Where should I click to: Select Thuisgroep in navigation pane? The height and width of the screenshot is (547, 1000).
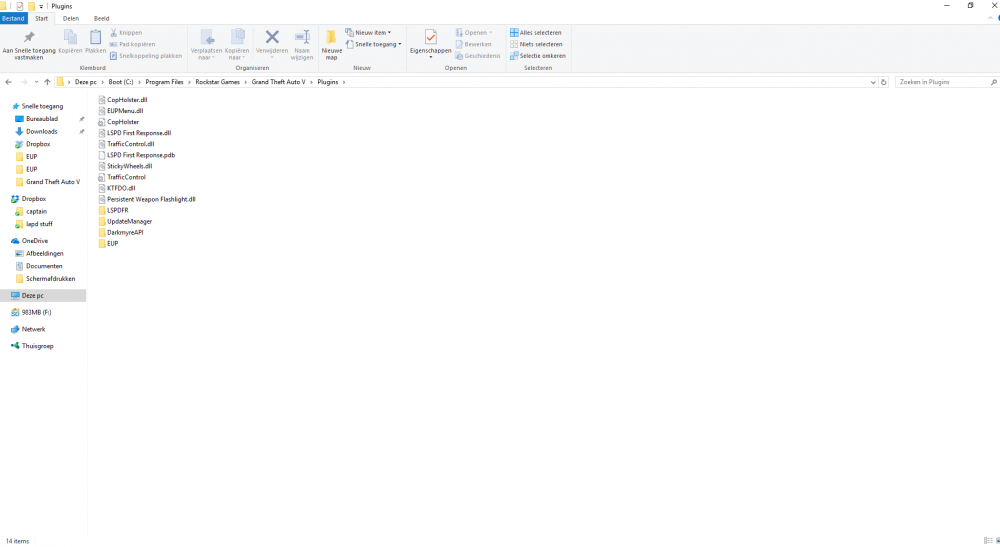coord(37,346)
